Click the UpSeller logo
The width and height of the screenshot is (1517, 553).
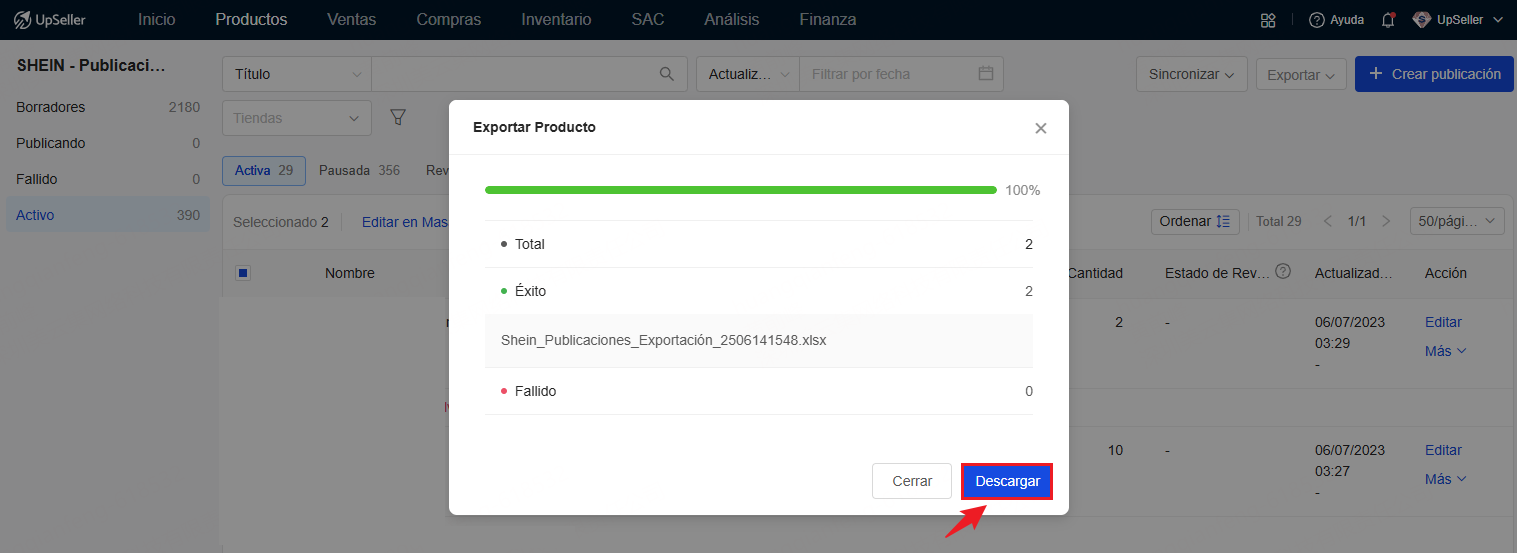point(49,20)
